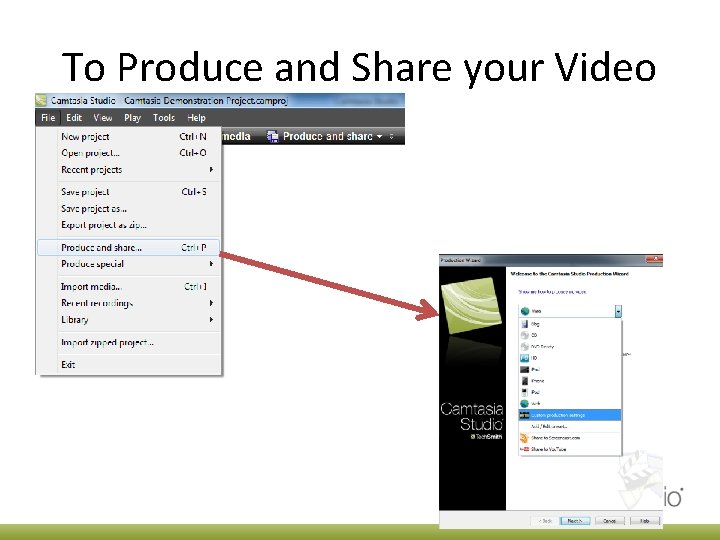Choose Exit from the File menu
Image resolution: width=720 pixels, height=540 pixels.
pyautogui.click(x=129, y=365)
